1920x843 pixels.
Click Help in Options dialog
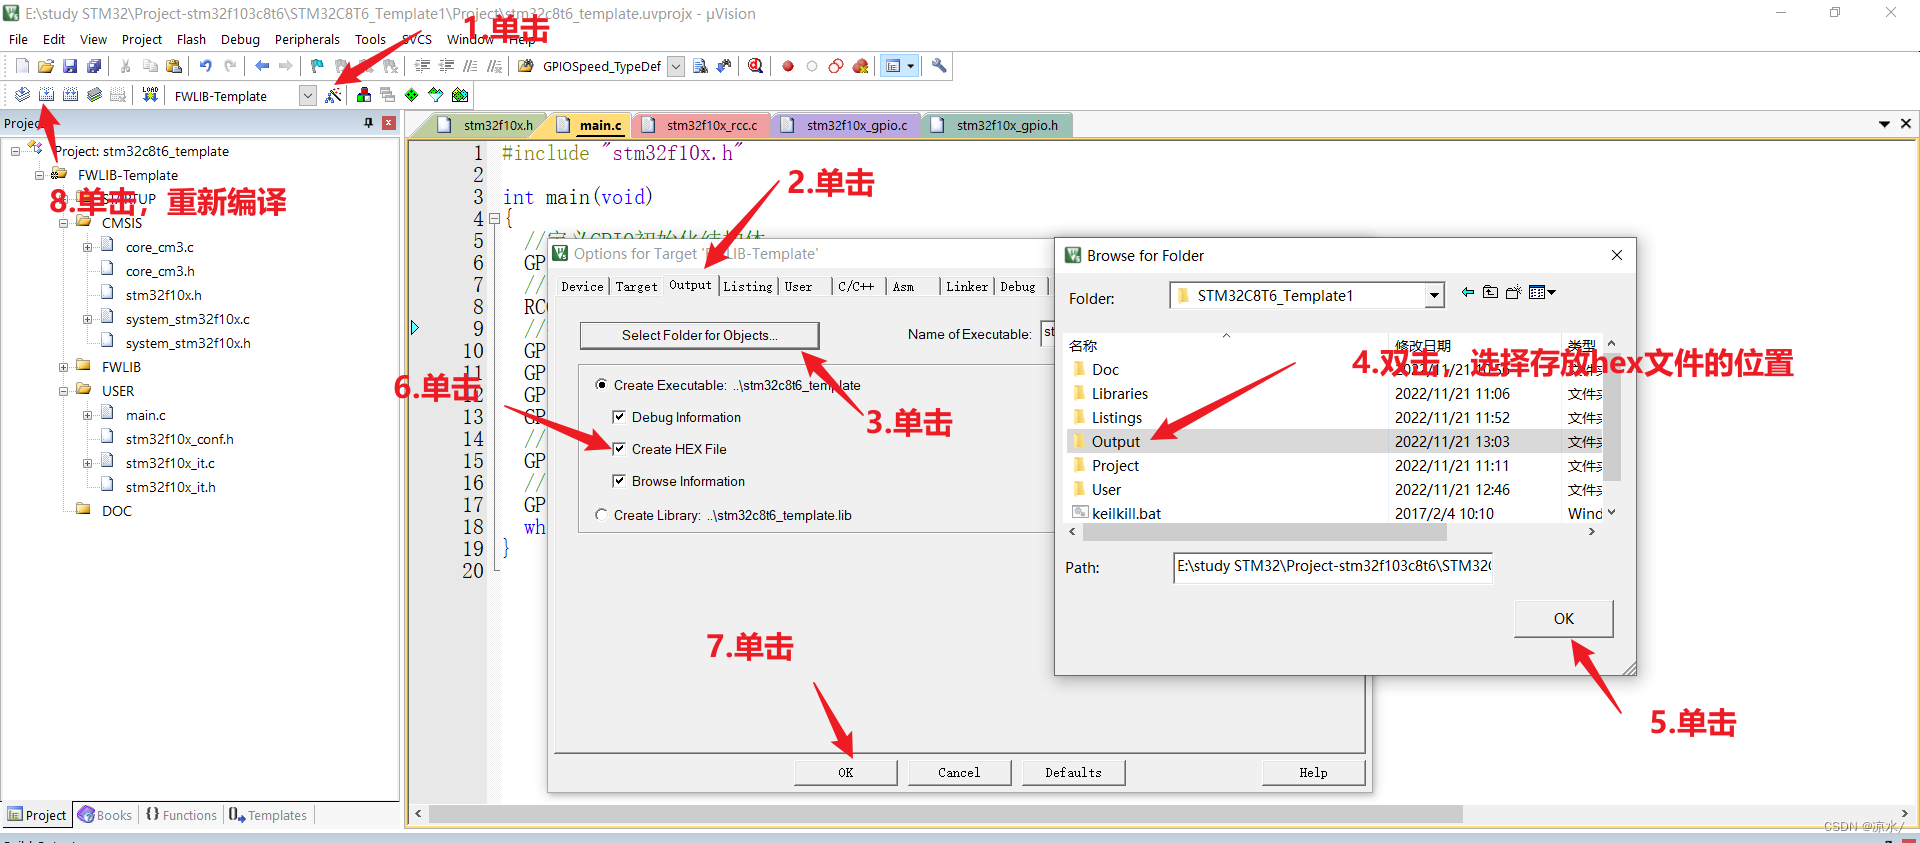click(1313, 772)
